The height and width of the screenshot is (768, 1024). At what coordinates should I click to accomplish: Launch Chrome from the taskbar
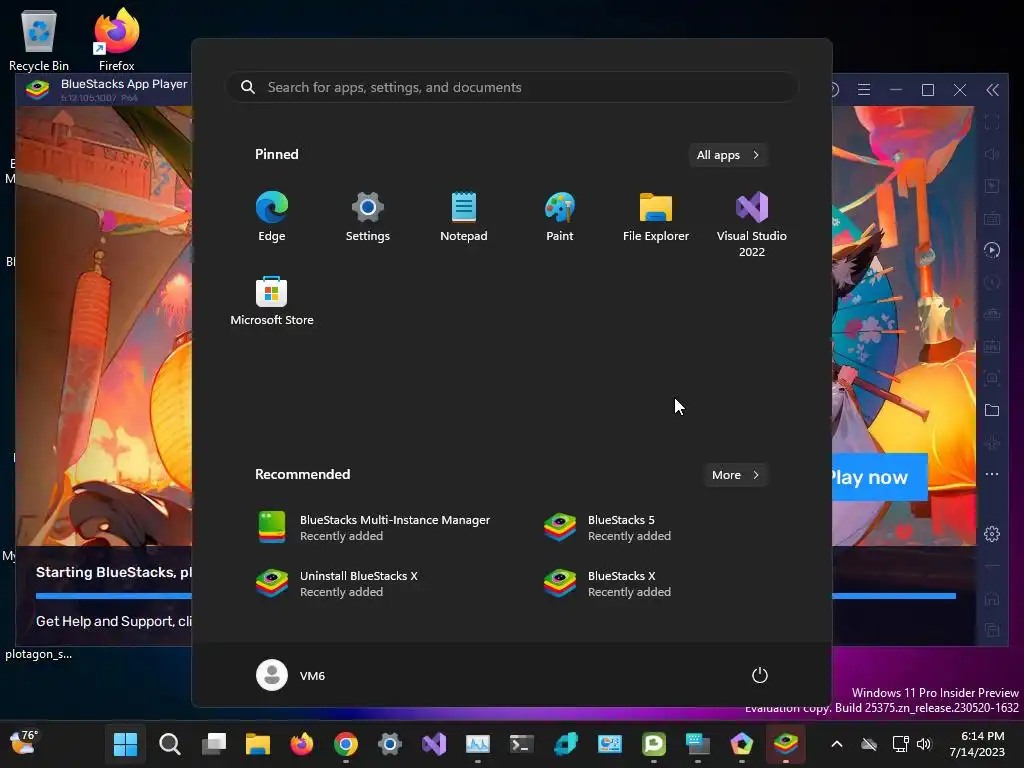pos(345,744)
